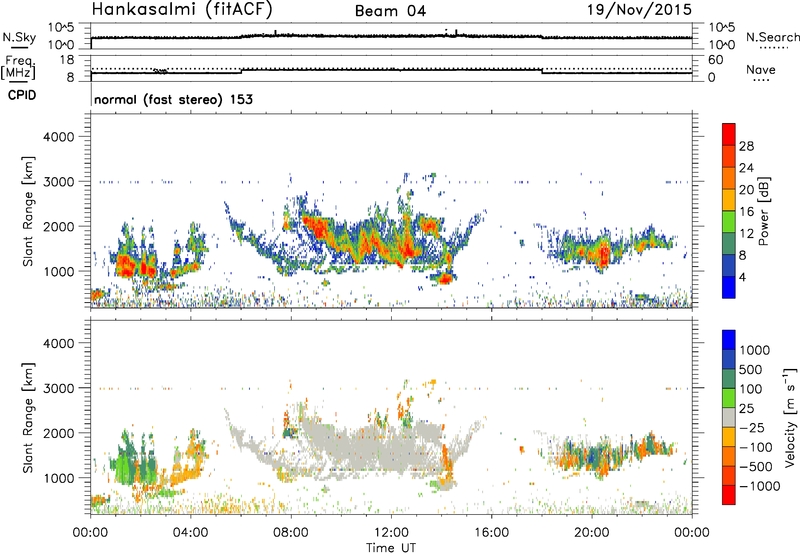The height and width of the screenshot is (554, 800).
Task: Click the '08:00' time axis label
Action: pyautogui.click(x=291, y=533)
